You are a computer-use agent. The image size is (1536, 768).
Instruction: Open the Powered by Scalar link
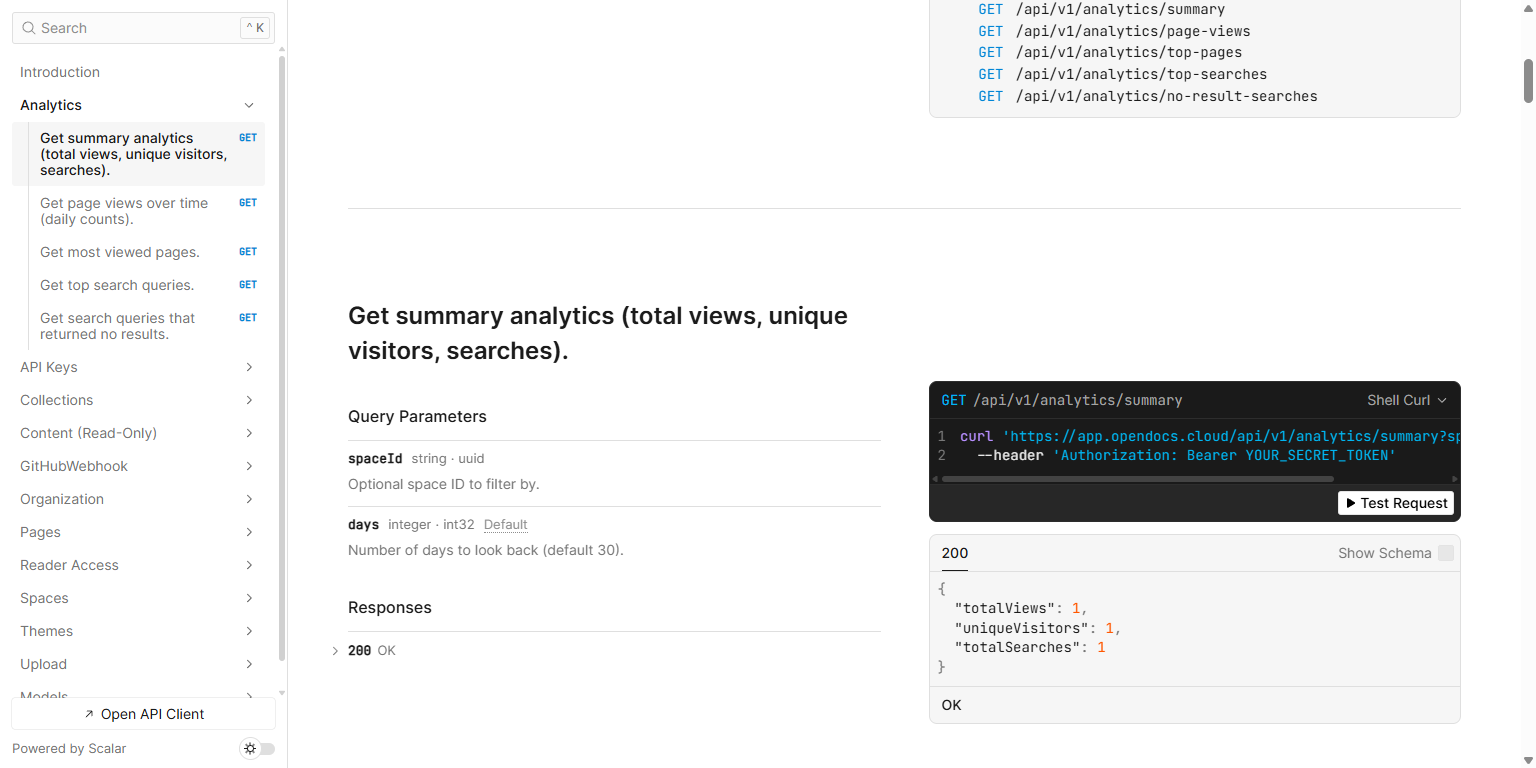tap(69, 748)
